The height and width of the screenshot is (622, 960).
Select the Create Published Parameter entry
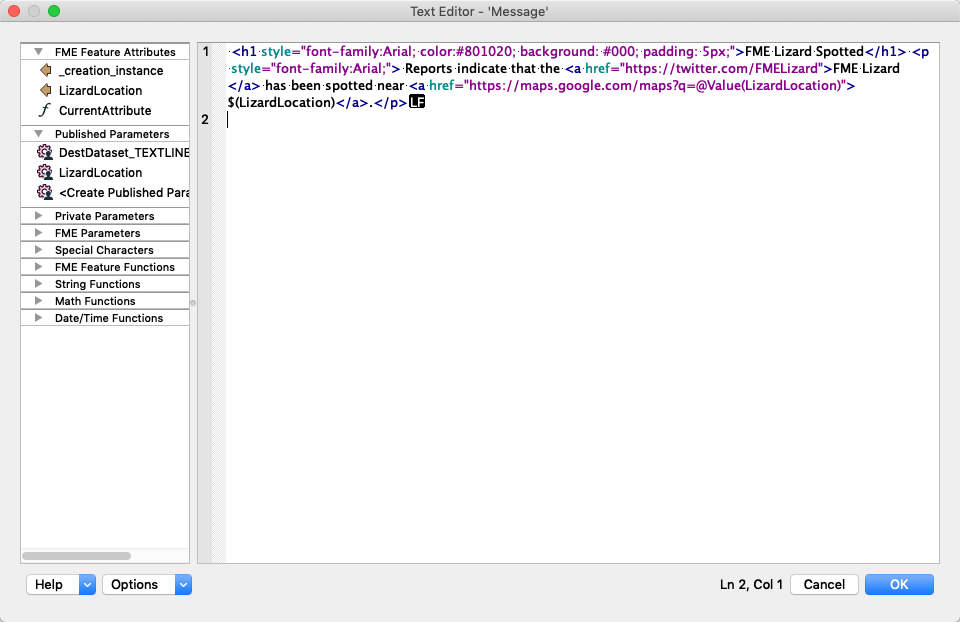click(x=124, y=193)
